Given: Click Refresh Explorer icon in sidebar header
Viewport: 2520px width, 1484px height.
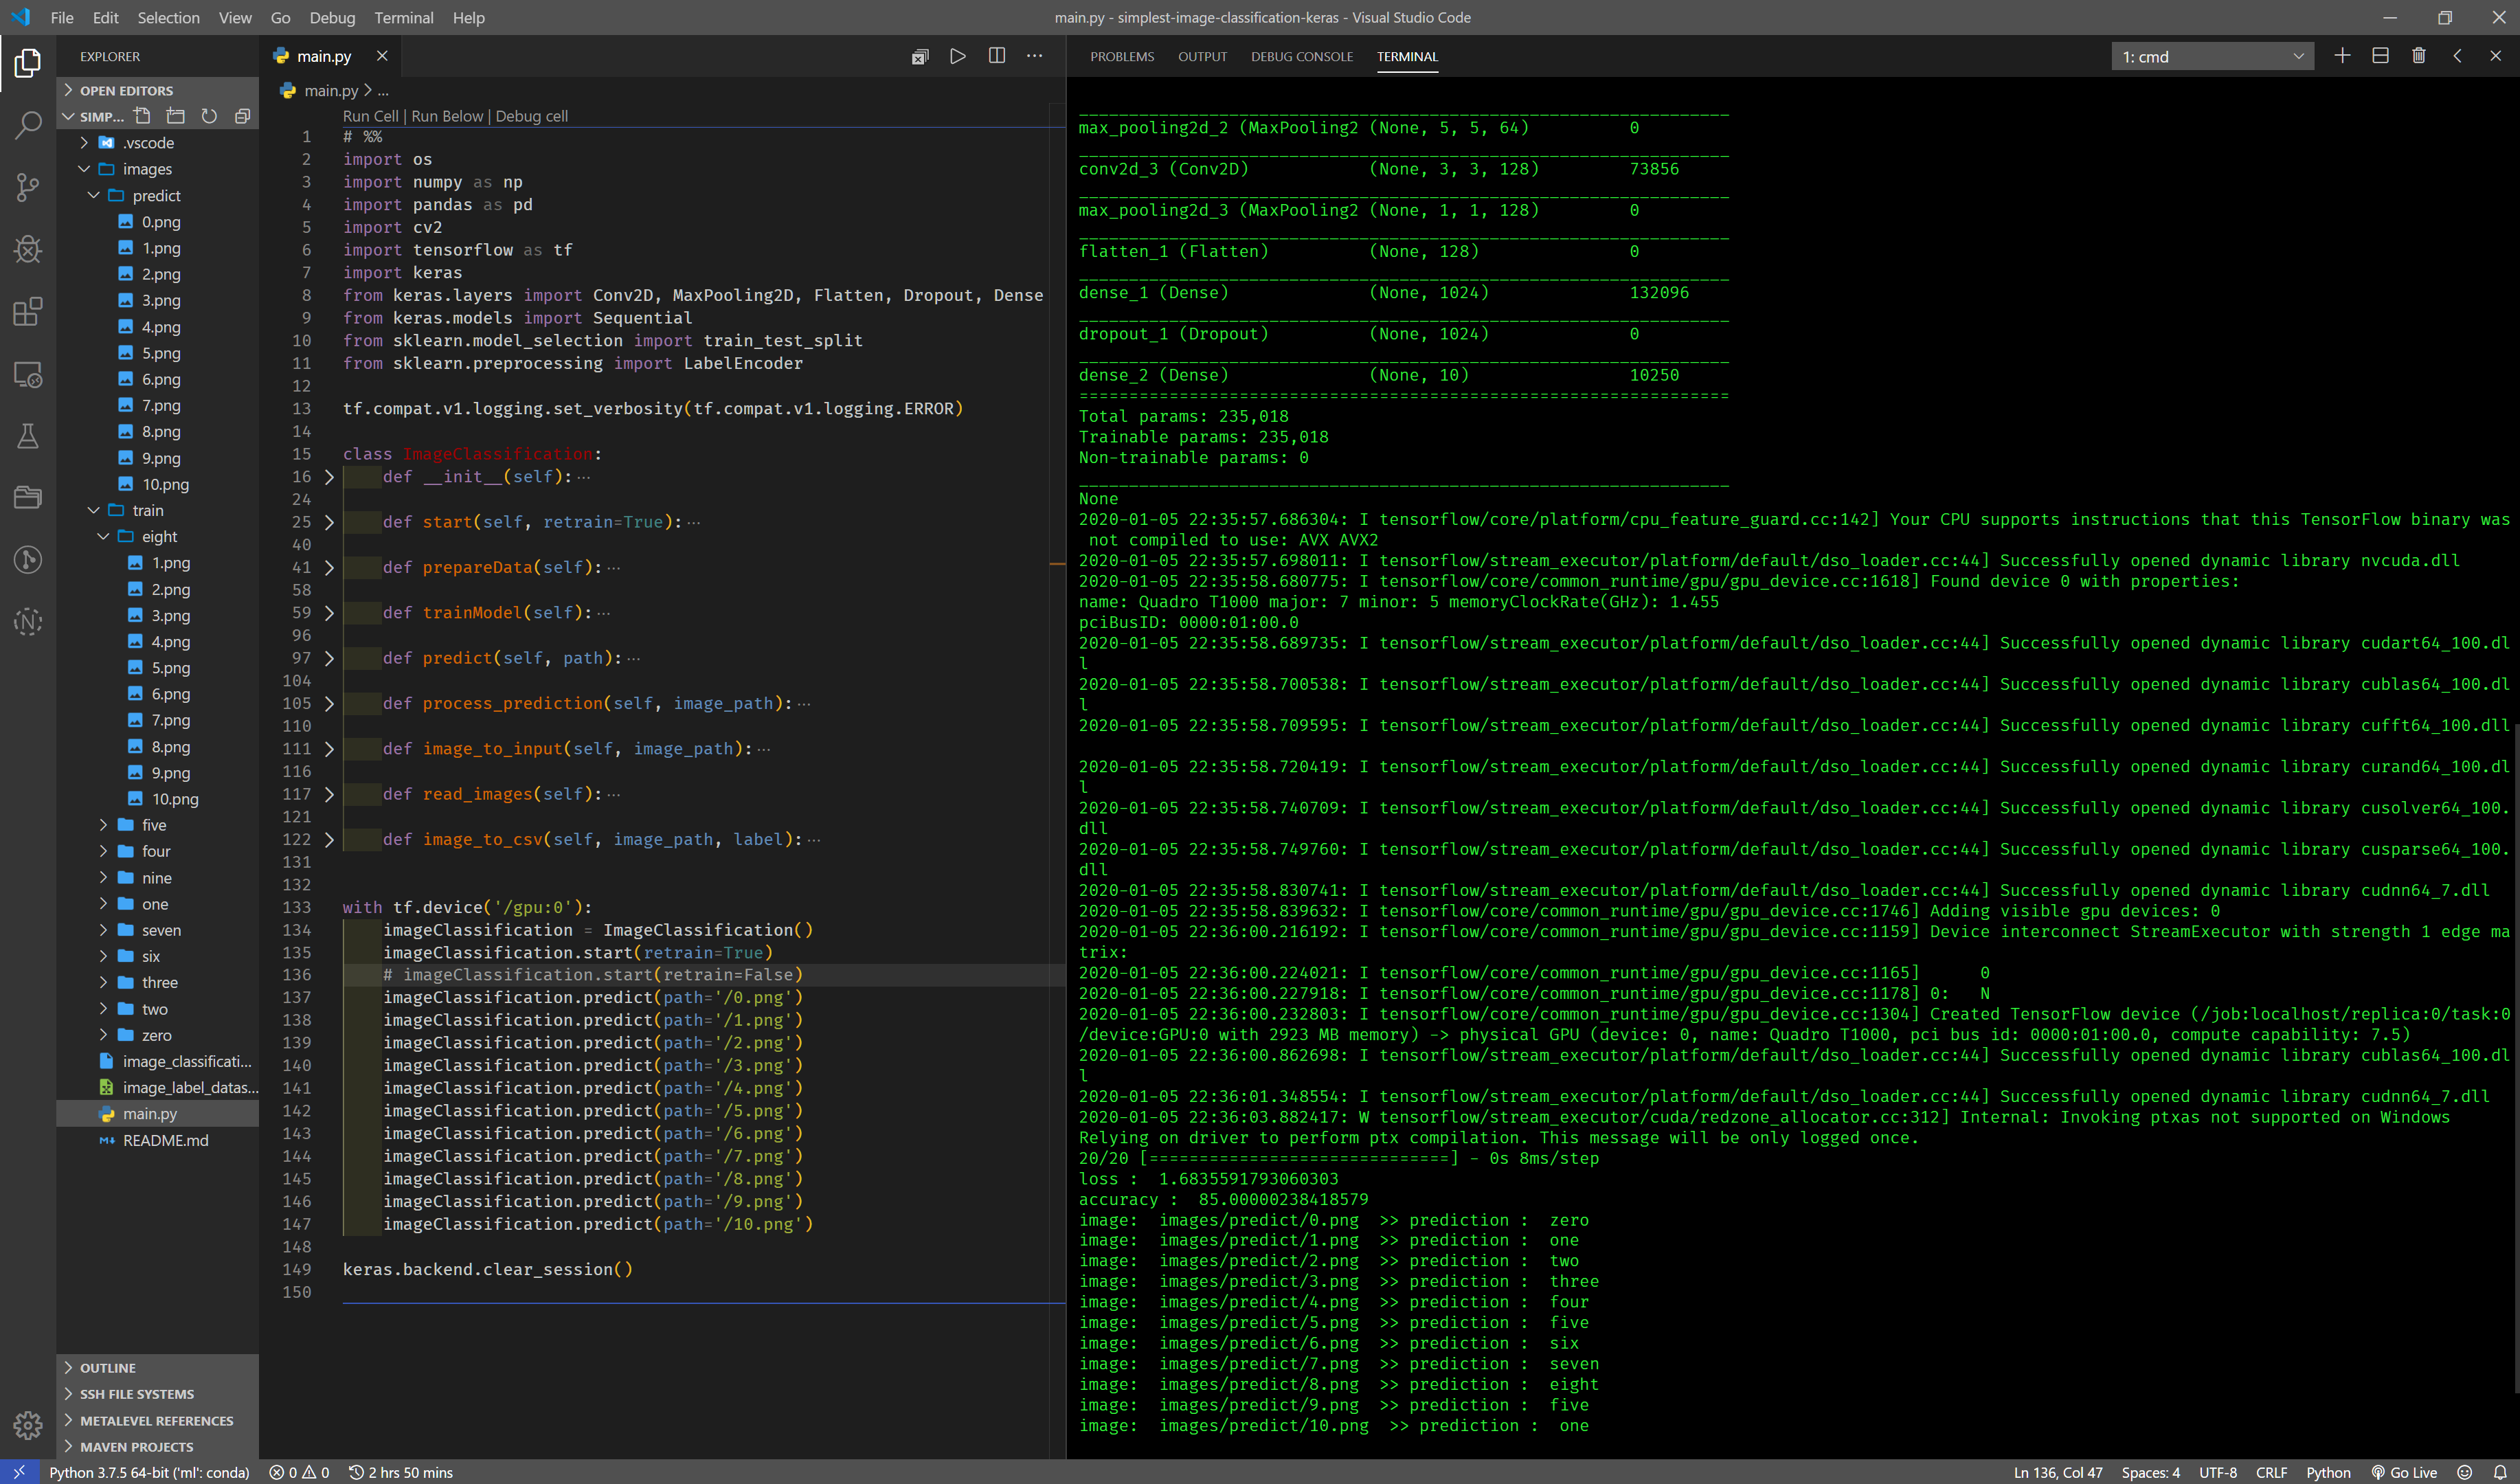Looking at the screenshot, I should pyautogui.click(x=209, y=116).
